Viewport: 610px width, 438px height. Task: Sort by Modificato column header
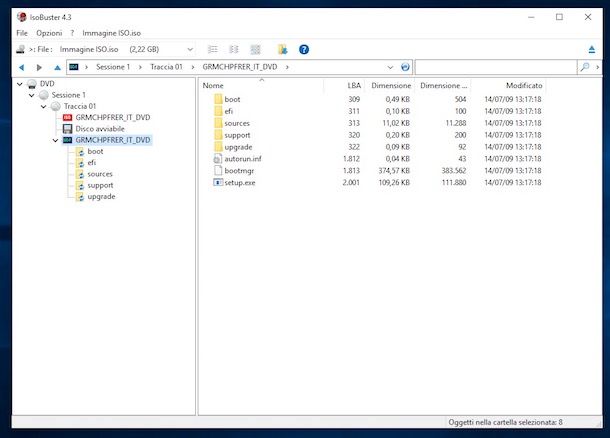click(524, 86)
